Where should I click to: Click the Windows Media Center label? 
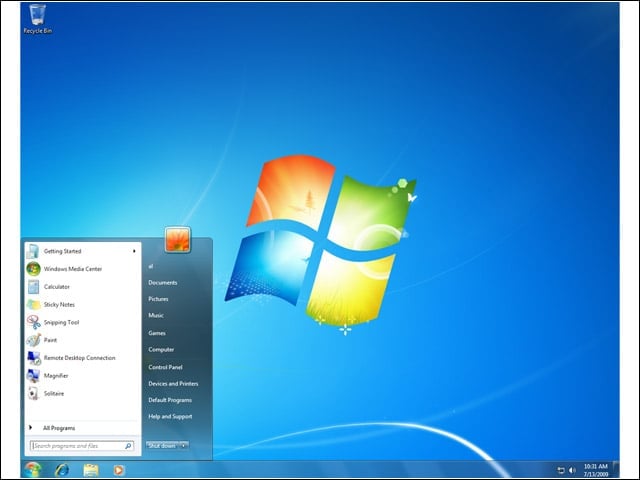tap(73, 269)
